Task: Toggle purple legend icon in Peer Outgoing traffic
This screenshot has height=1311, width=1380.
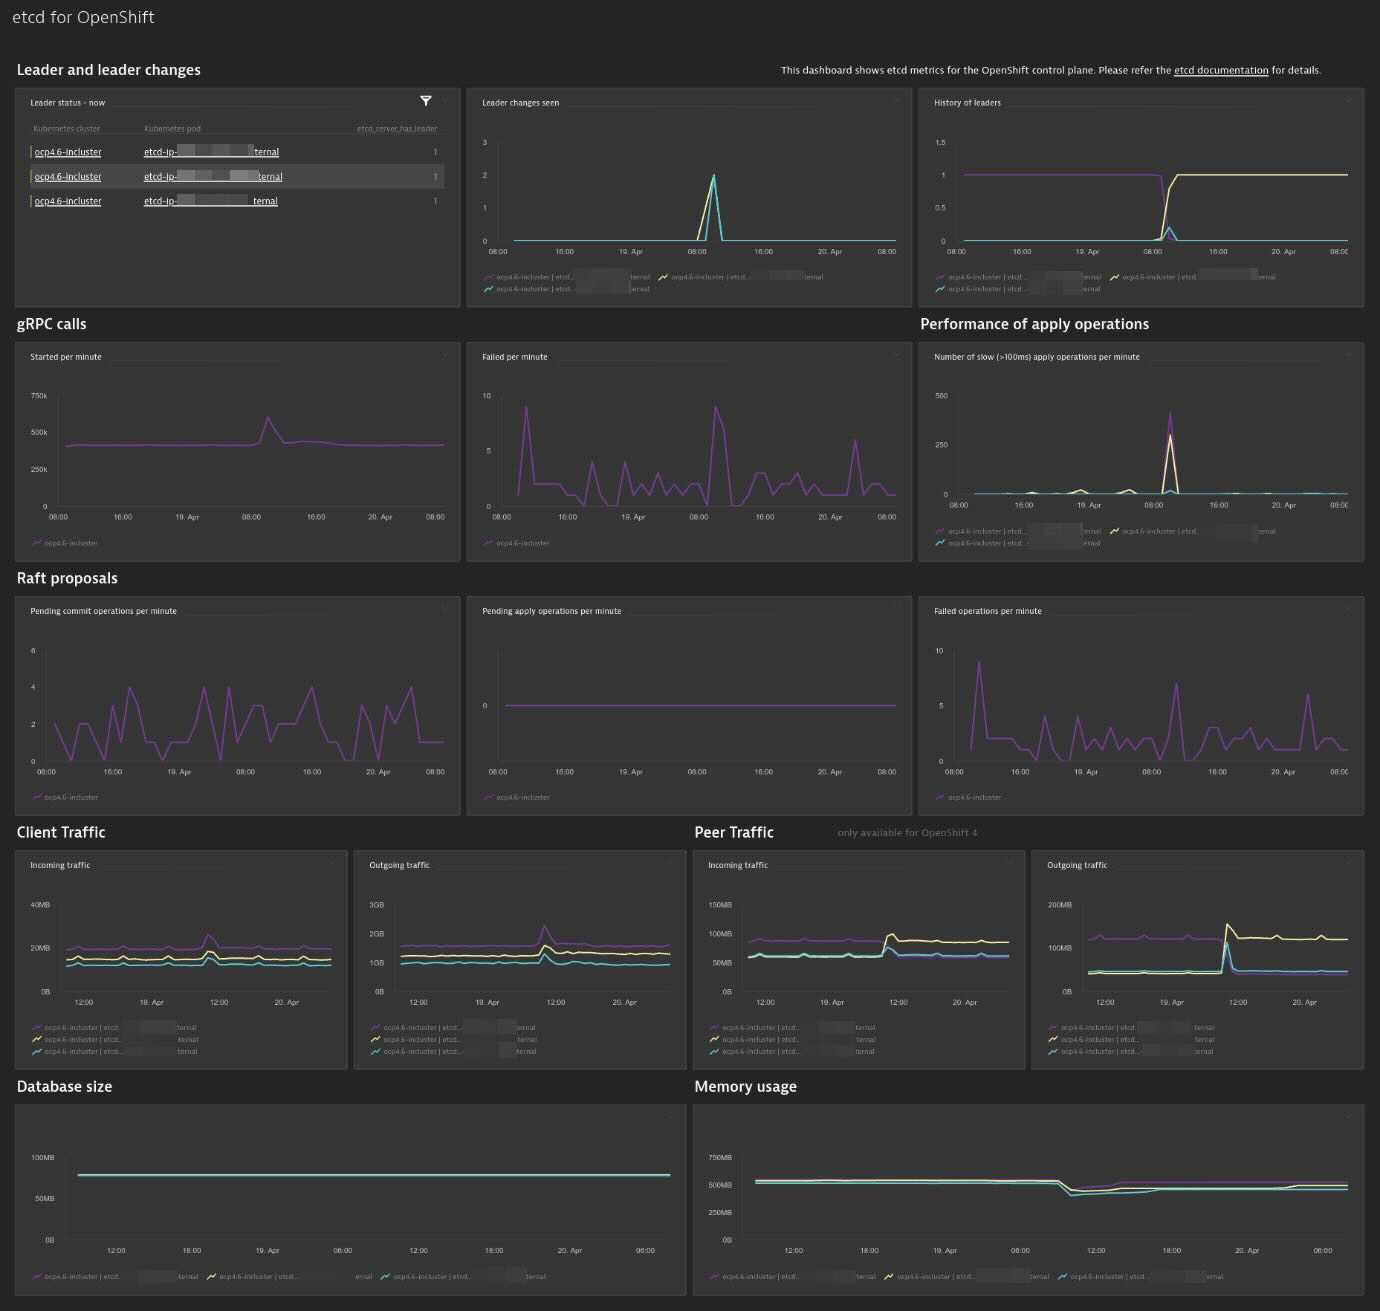Action: point(1054,1027)
